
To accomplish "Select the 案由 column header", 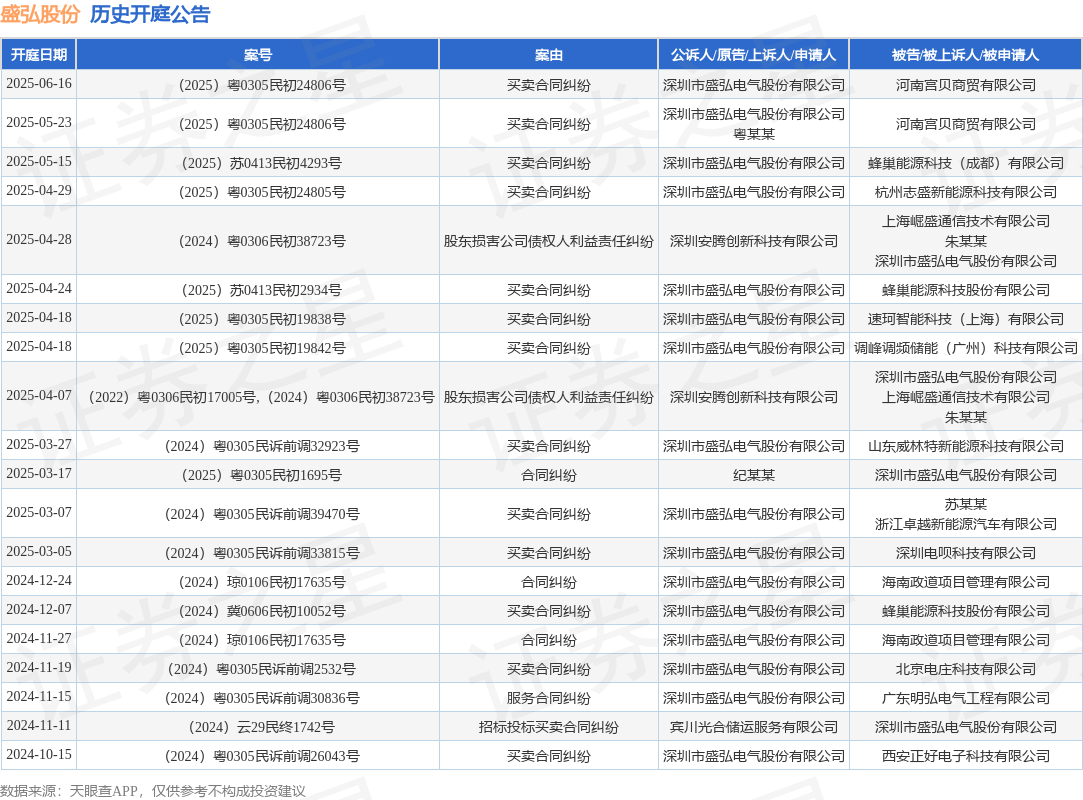I will pyautogui.click(x=548, y=55).
